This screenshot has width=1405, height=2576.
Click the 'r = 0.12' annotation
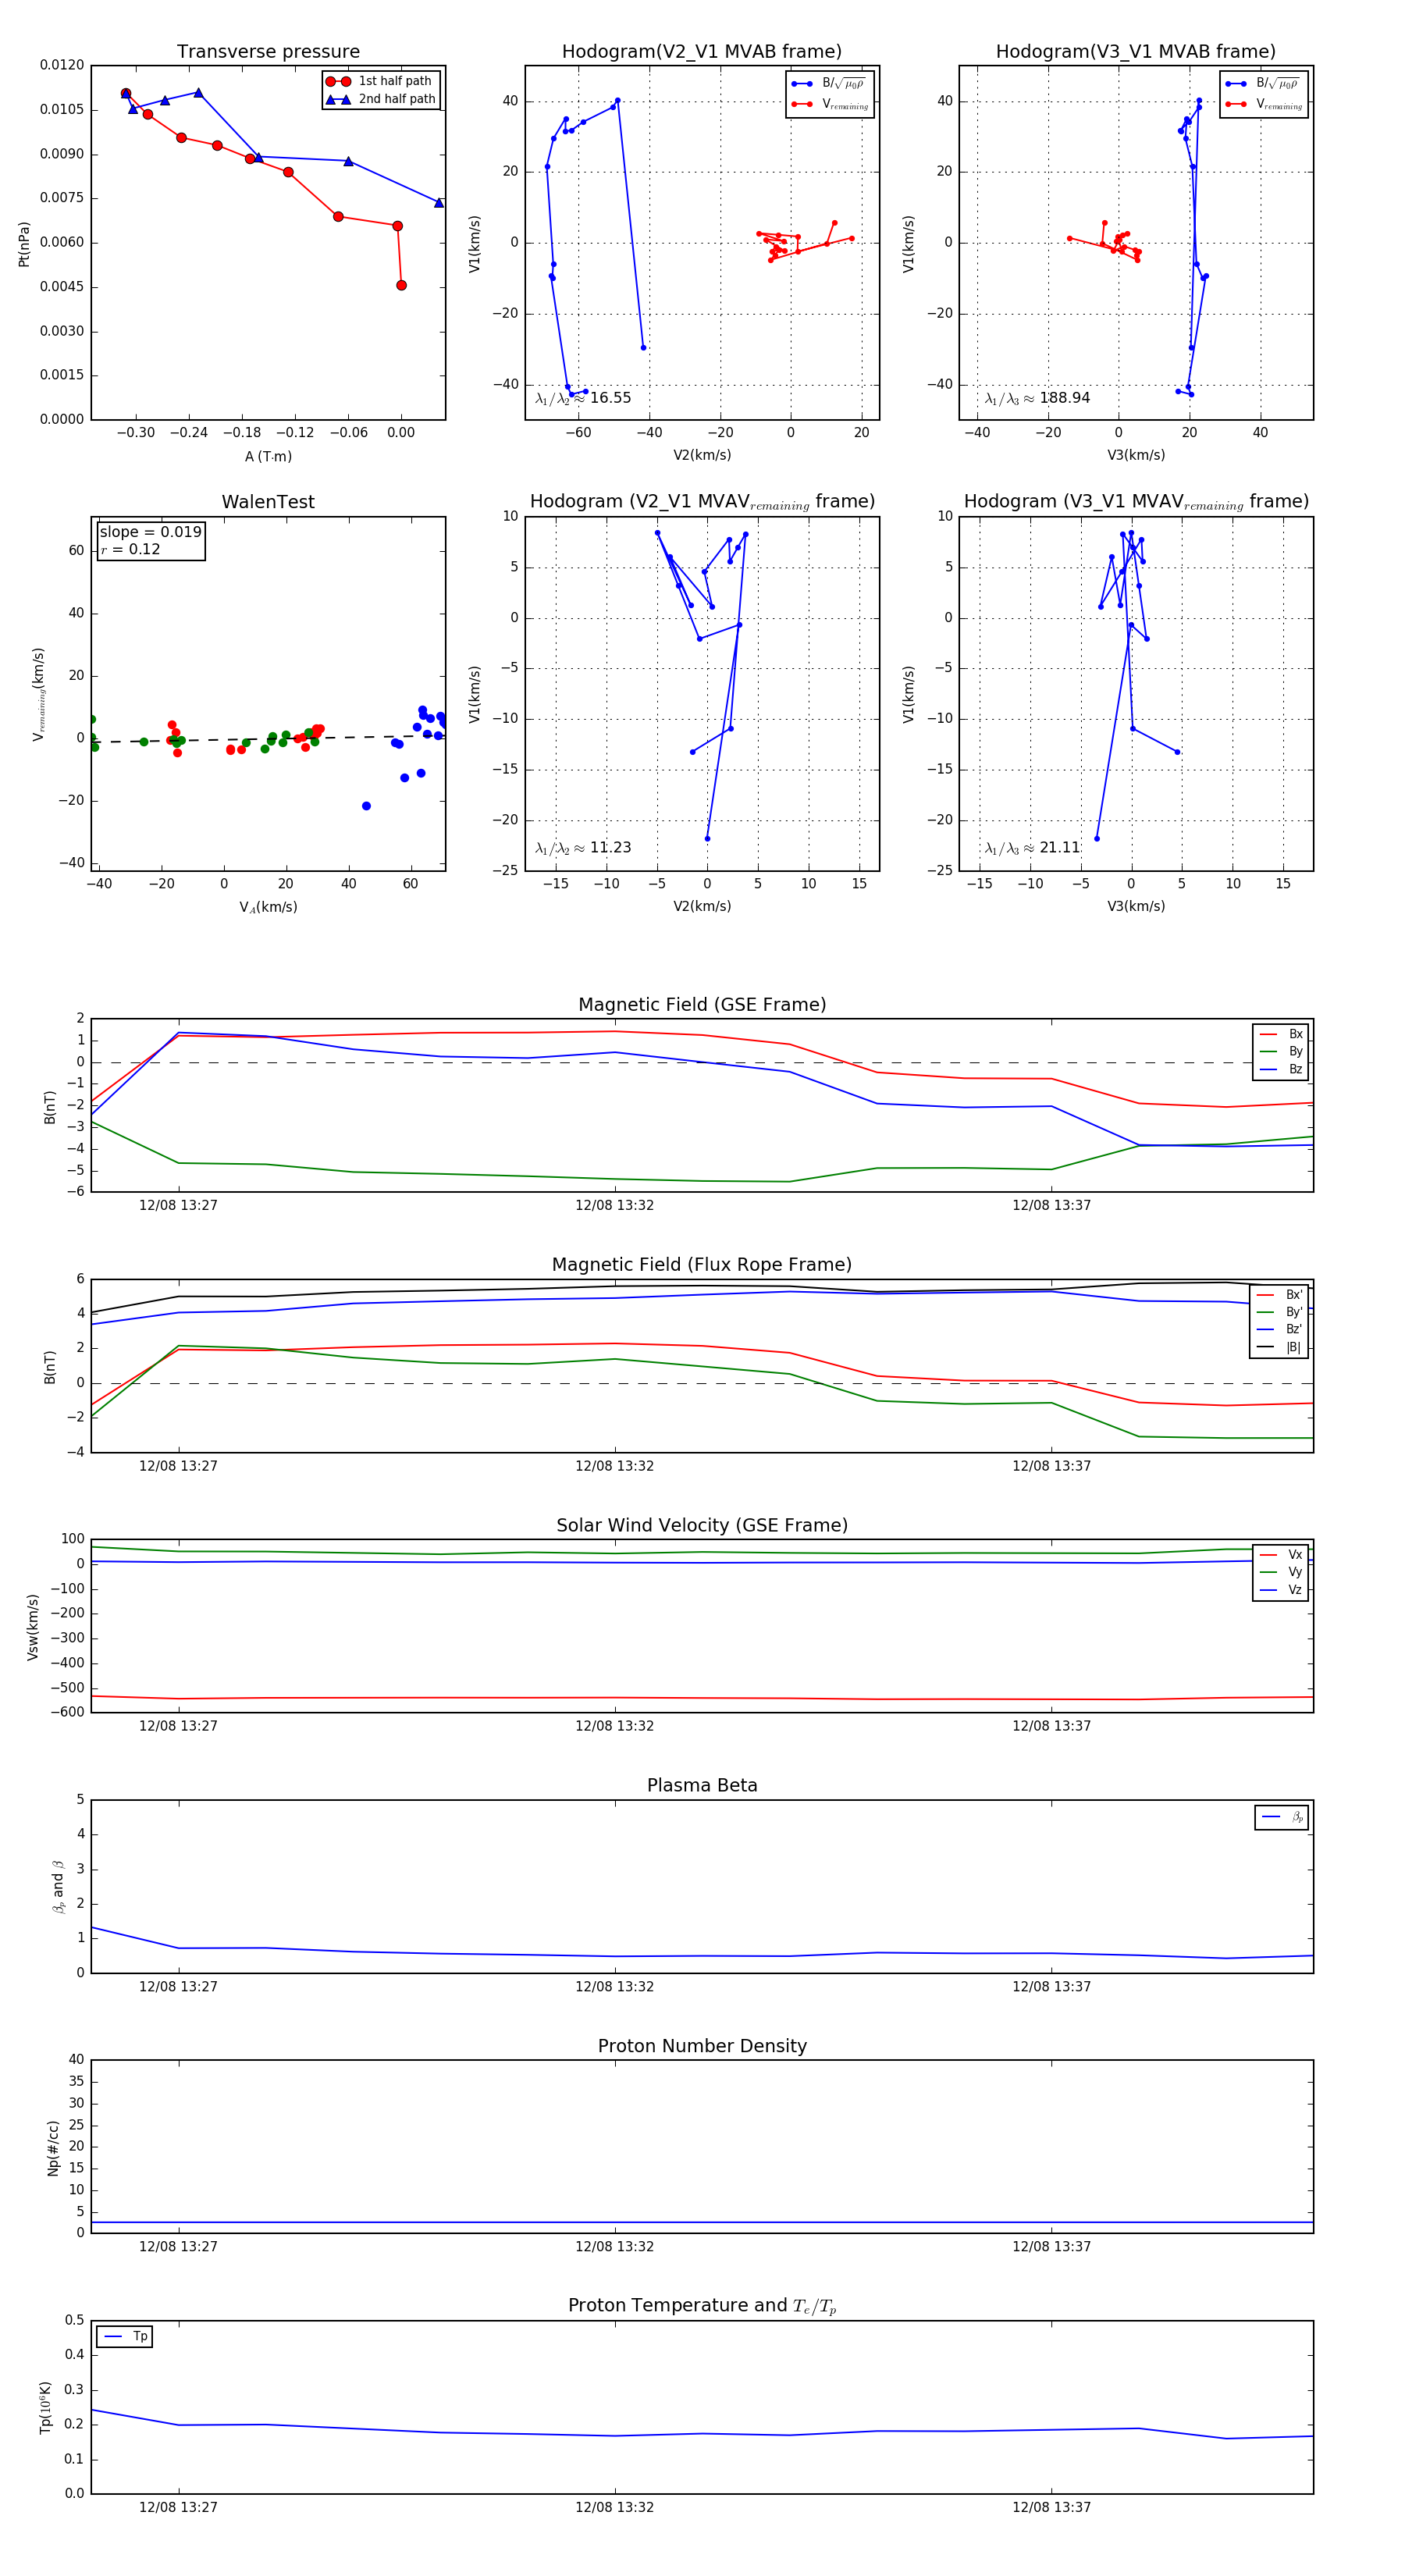(x=130, y=549)
